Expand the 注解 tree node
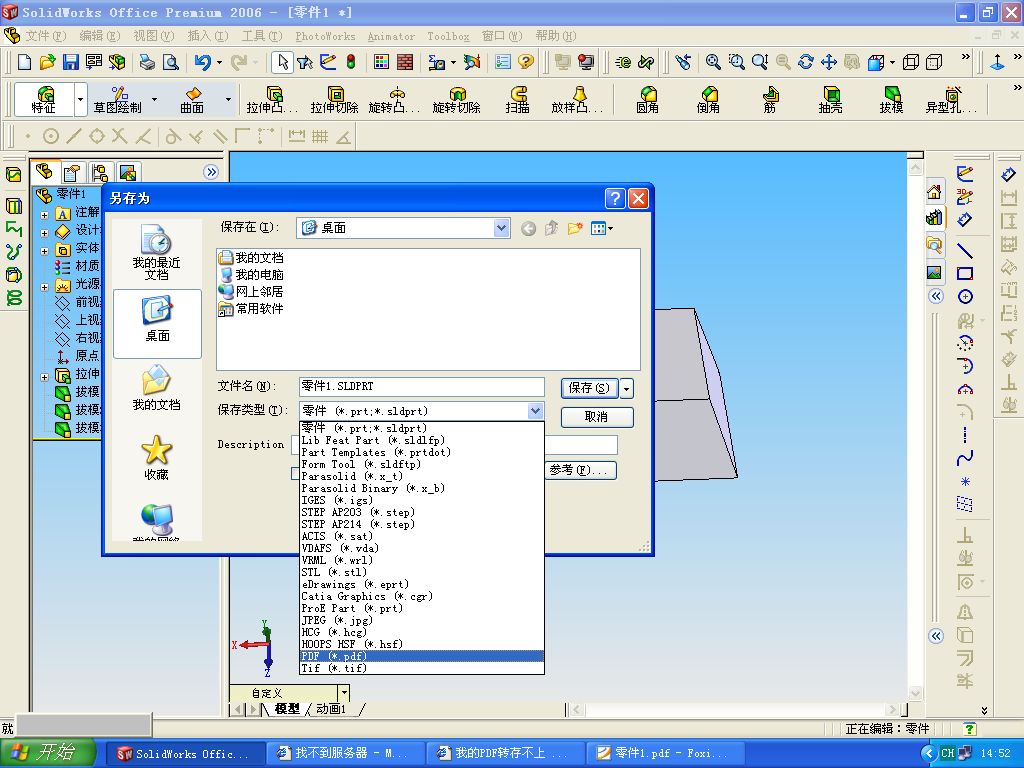 pos(44,214)
